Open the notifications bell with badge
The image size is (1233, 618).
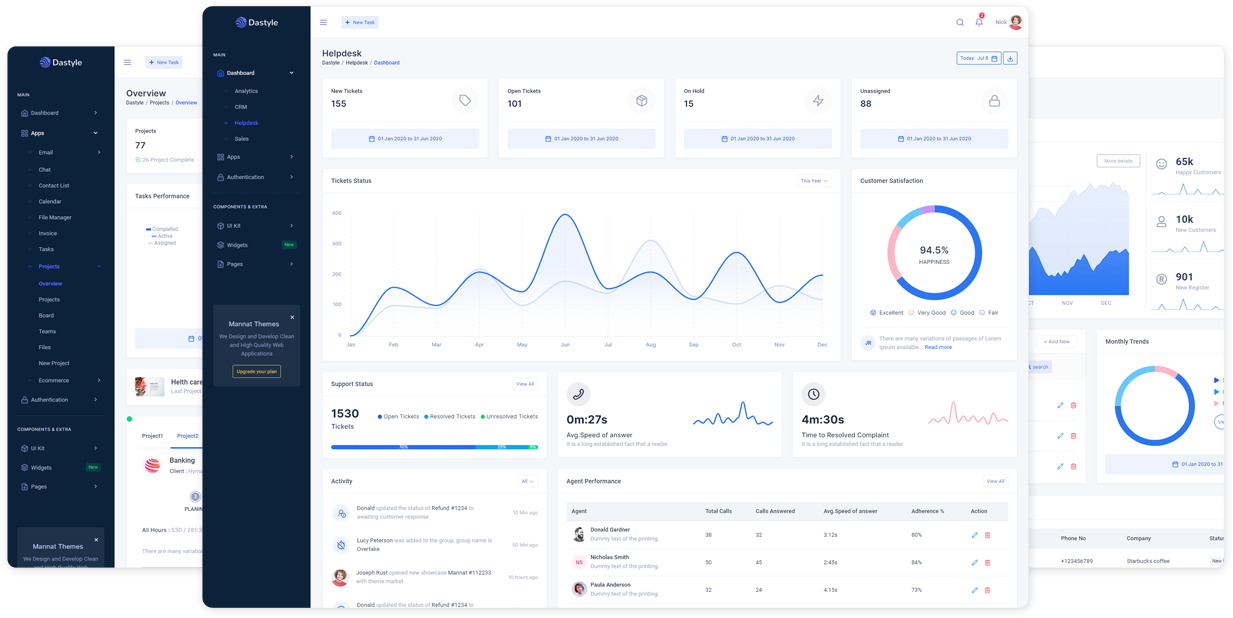(x=978, y=22)
